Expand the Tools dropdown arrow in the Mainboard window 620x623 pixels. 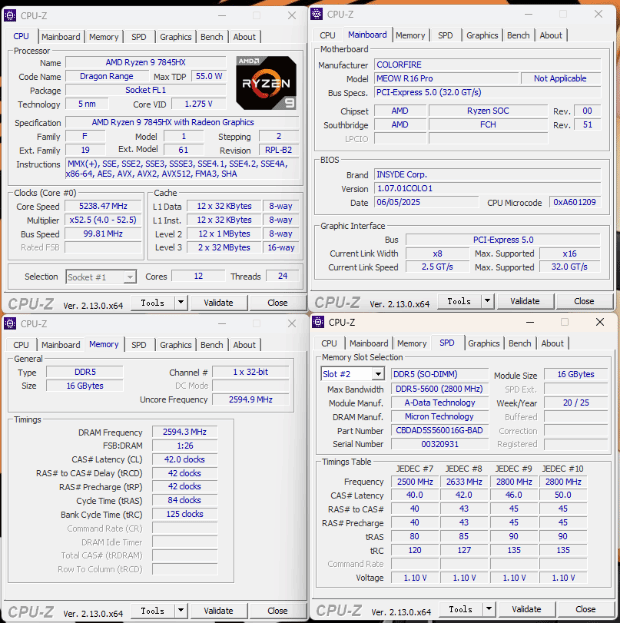(x=487, y=301)
